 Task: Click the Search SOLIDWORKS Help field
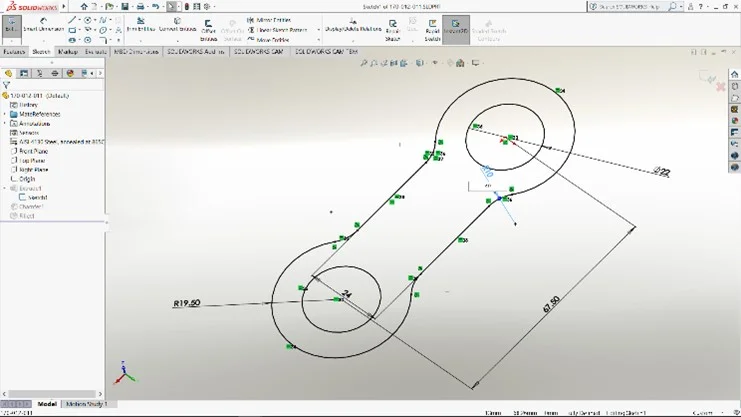click(x=630, y=6)
